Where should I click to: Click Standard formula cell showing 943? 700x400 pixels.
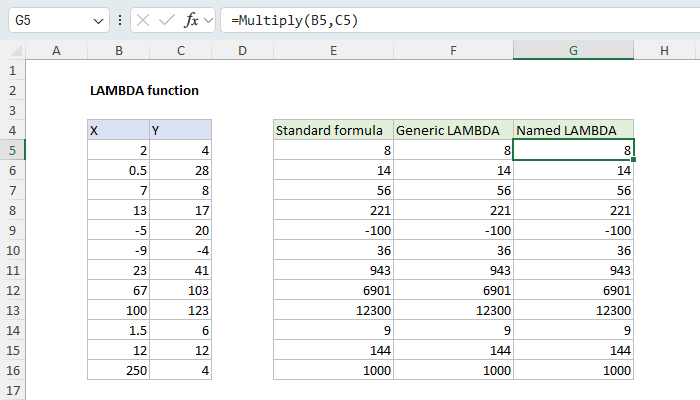coord(333,271)
